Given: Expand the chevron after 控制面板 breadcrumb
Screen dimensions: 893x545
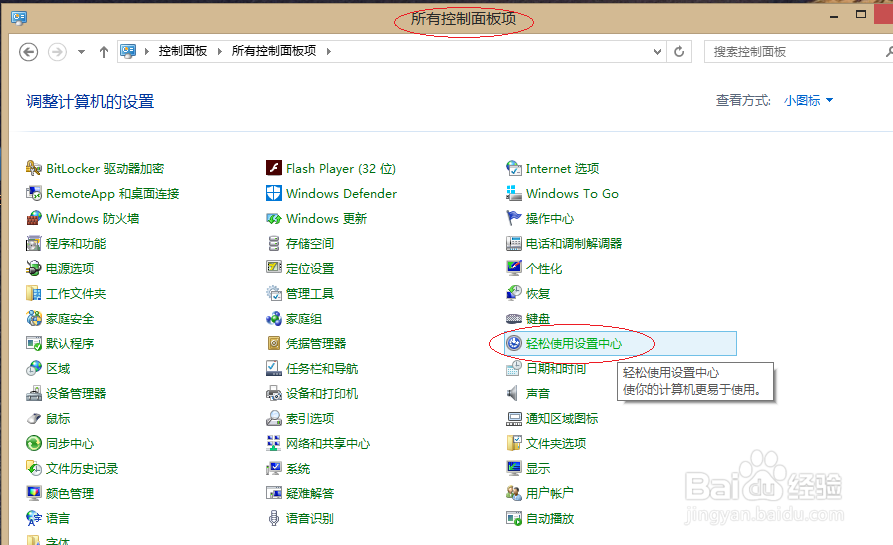Looking at the screenshot, I should click(220, 51).
